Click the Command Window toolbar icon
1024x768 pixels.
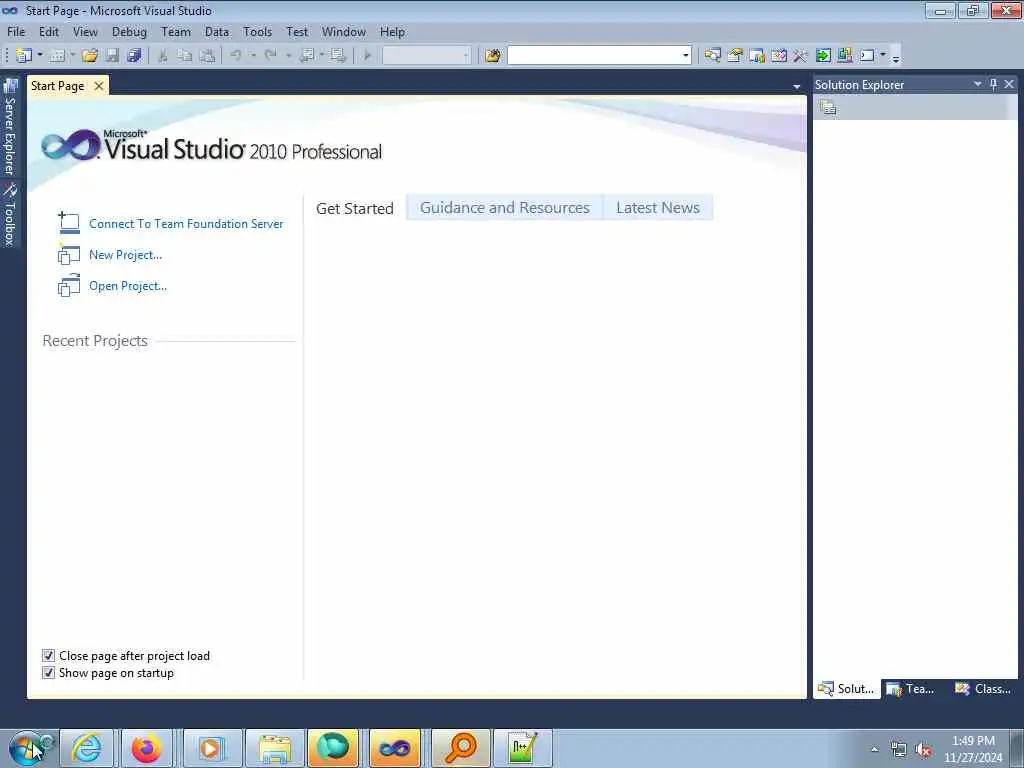click(x=867, y=56)
